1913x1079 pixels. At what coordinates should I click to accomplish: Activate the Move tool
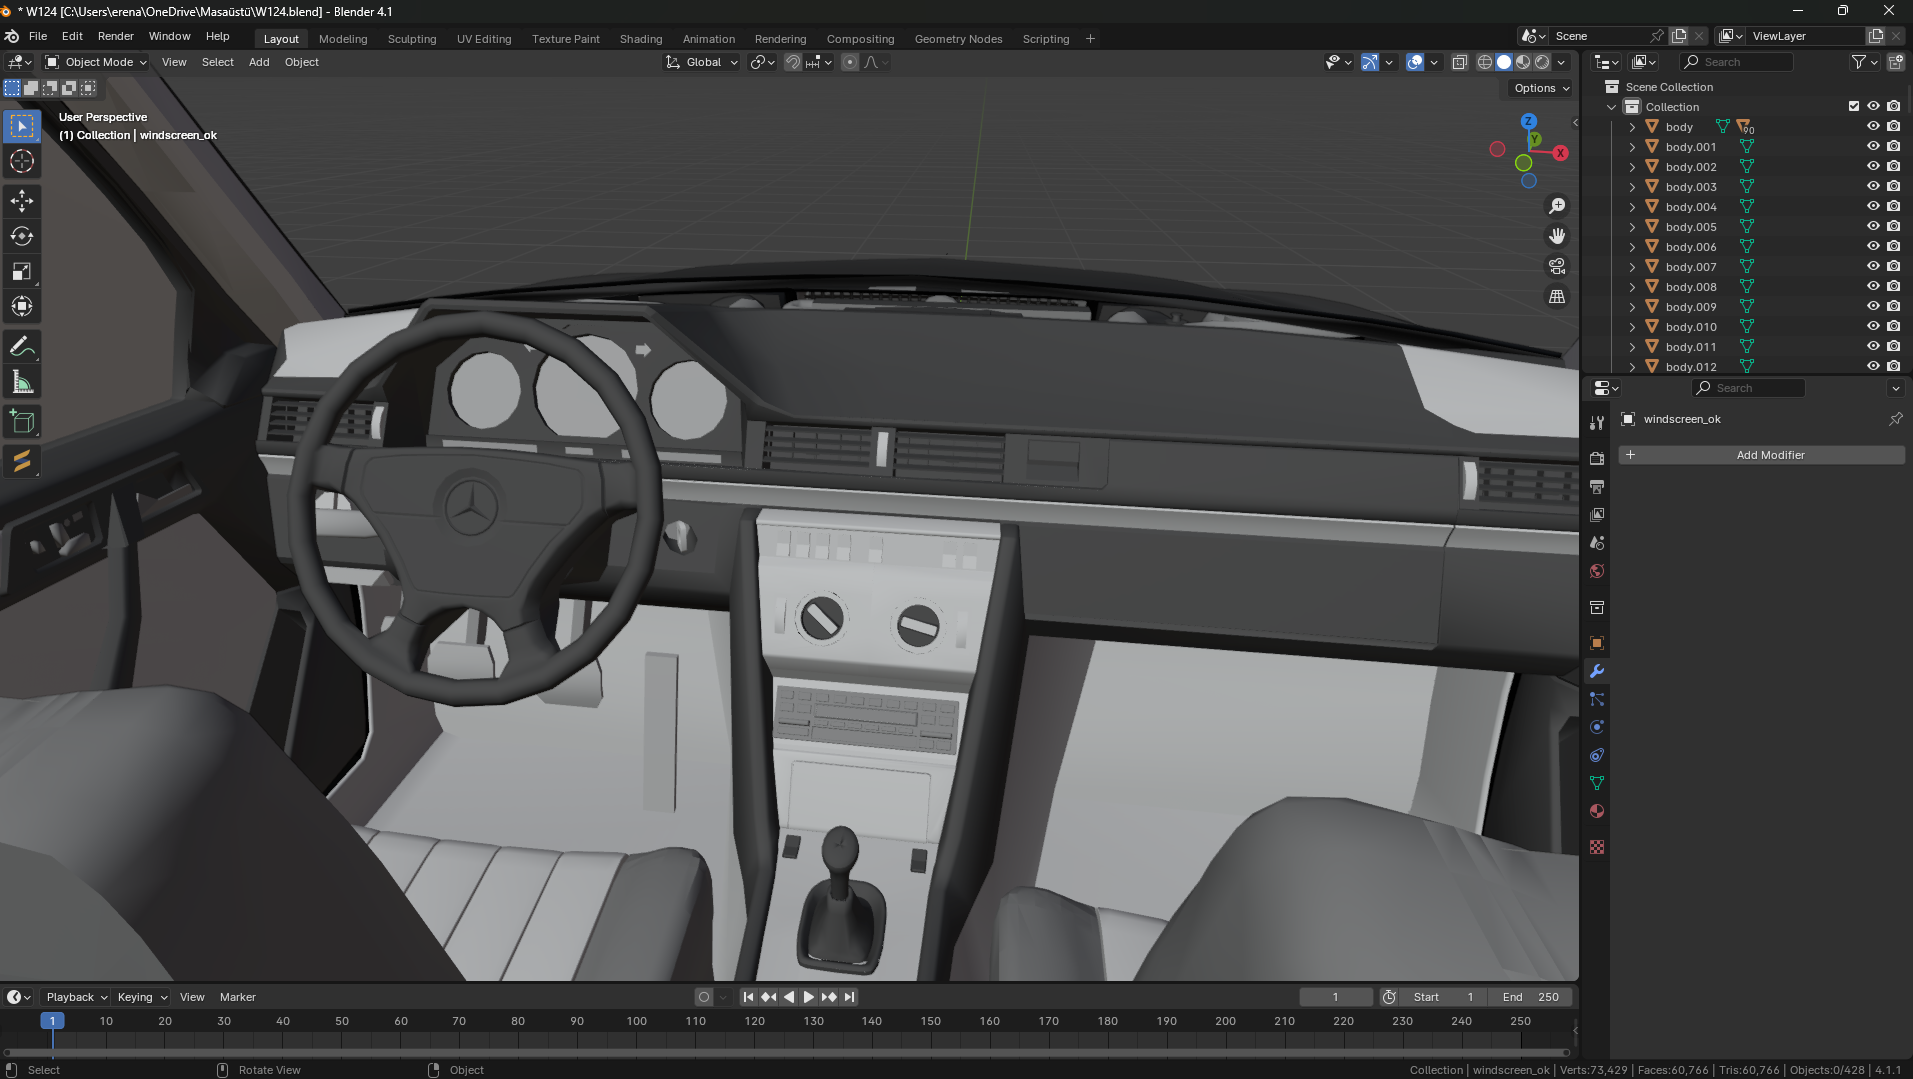pyautogui.click(x=22, y=201)
